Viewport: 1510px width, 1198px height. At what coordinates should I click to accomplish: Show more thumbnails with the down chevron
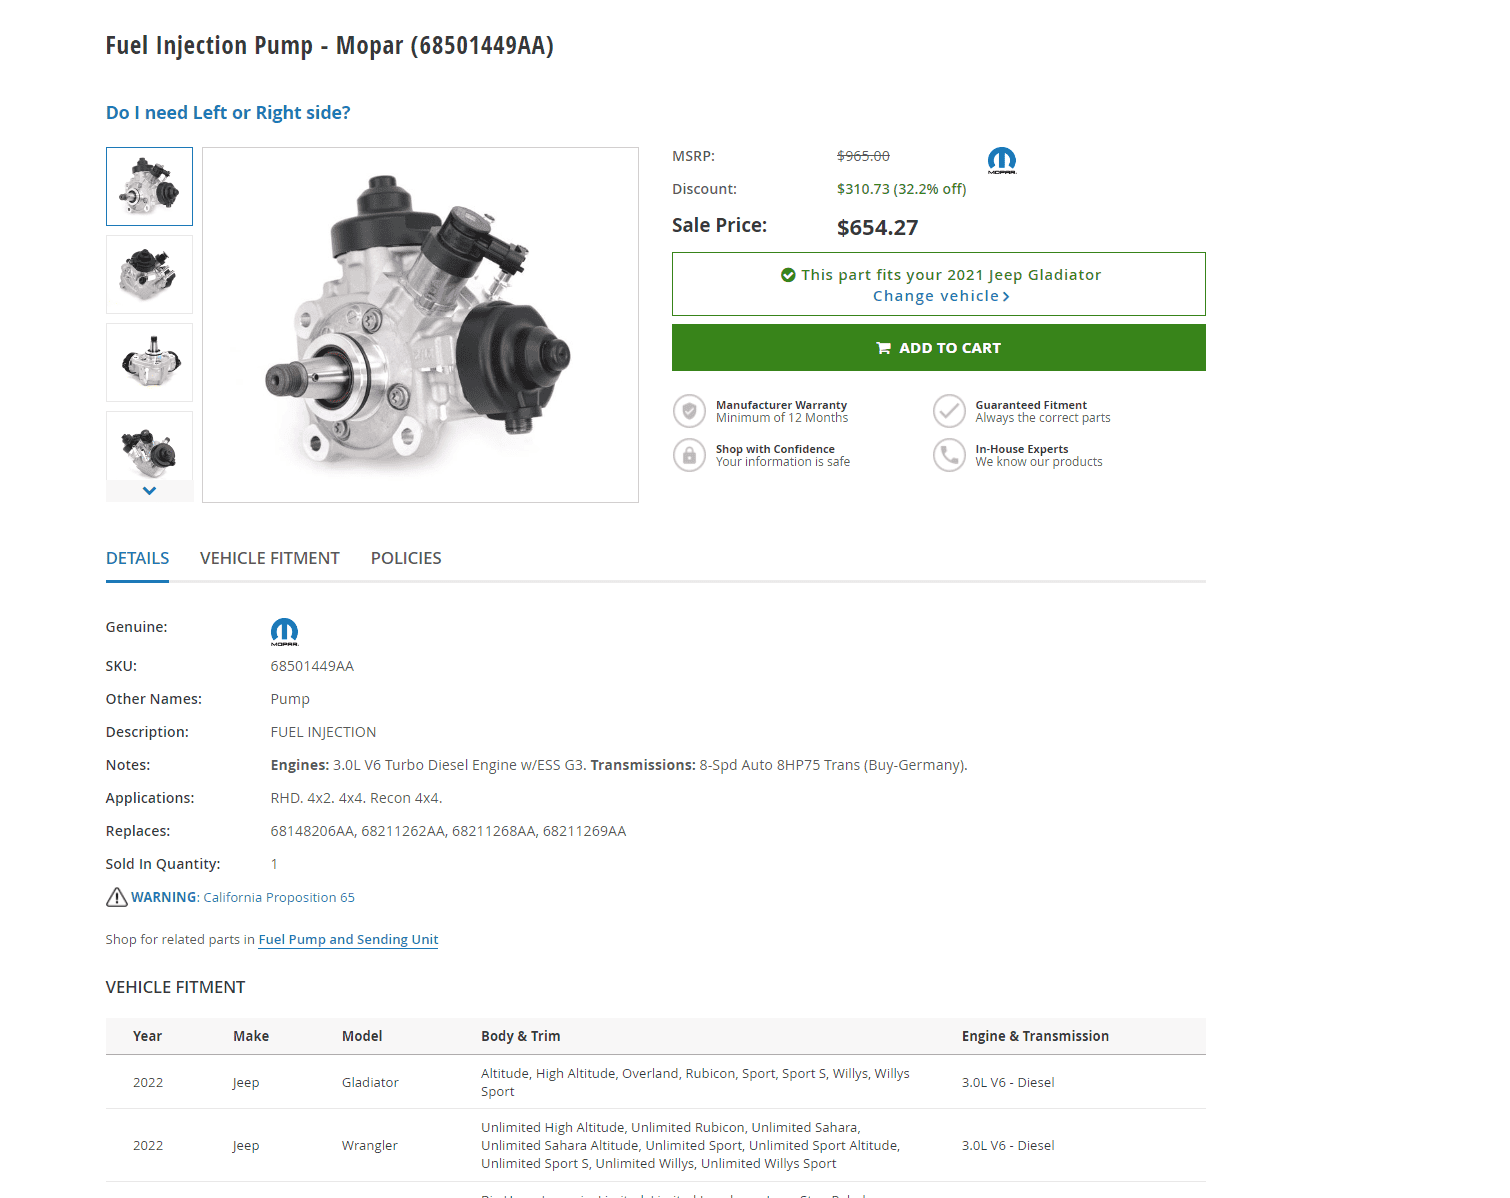click(149, 491)
